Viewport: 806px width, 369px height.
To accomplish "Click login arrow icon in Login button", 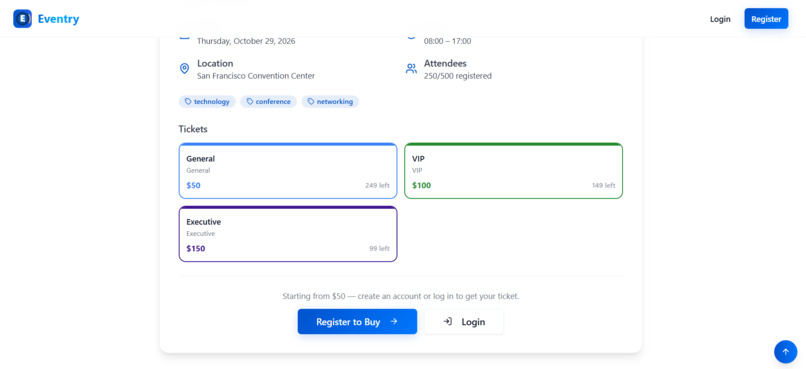I will pyautogui.click(x=448, y=322).
